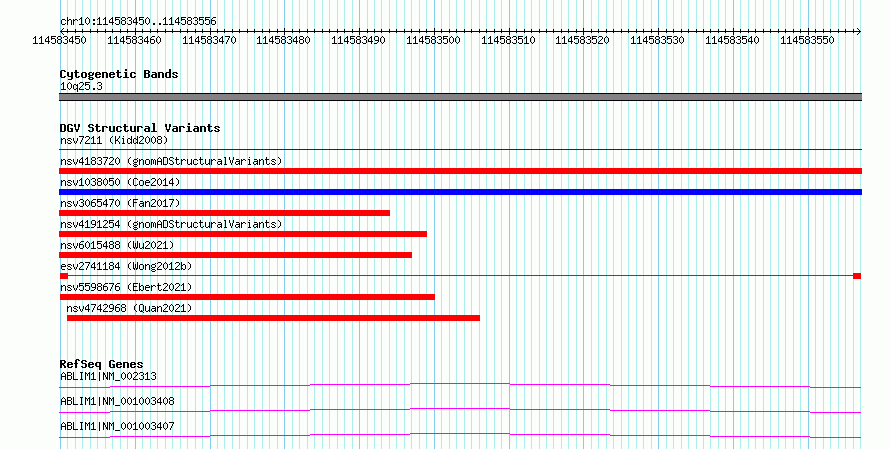Click ruler position 114583530
The height and width of the screenshot is (449, 890).
657,40
